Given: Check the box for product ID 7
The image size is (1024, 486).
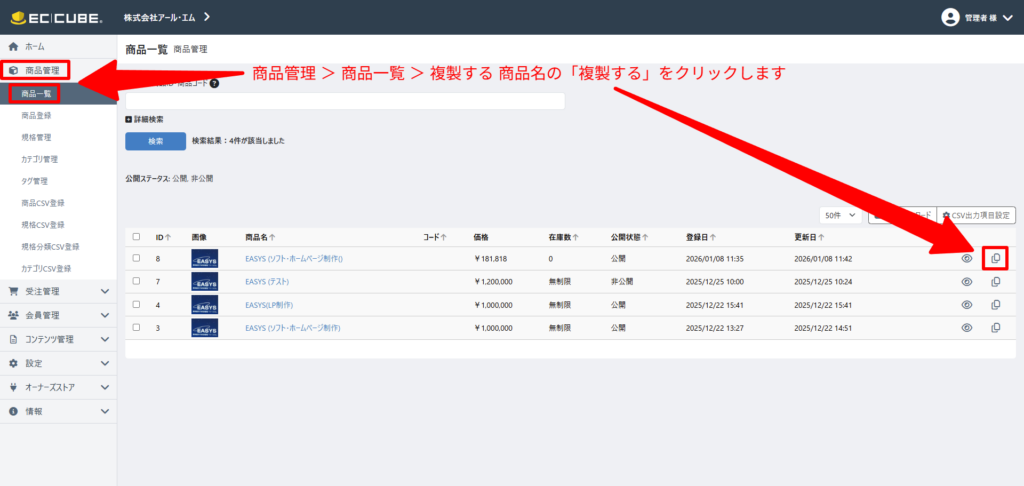Looking at the screenshot, I should [136, 282].
